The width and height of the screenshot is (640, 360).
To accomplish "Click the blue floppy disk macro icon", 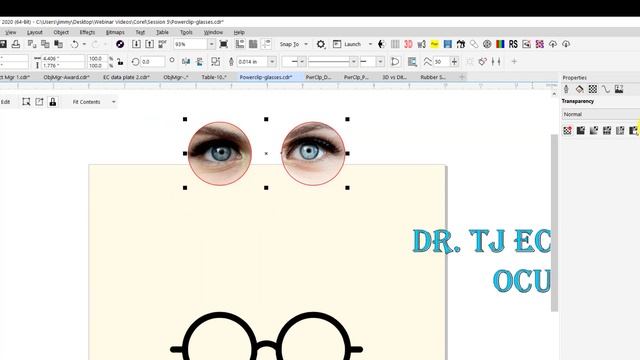I will pos(448,44).
